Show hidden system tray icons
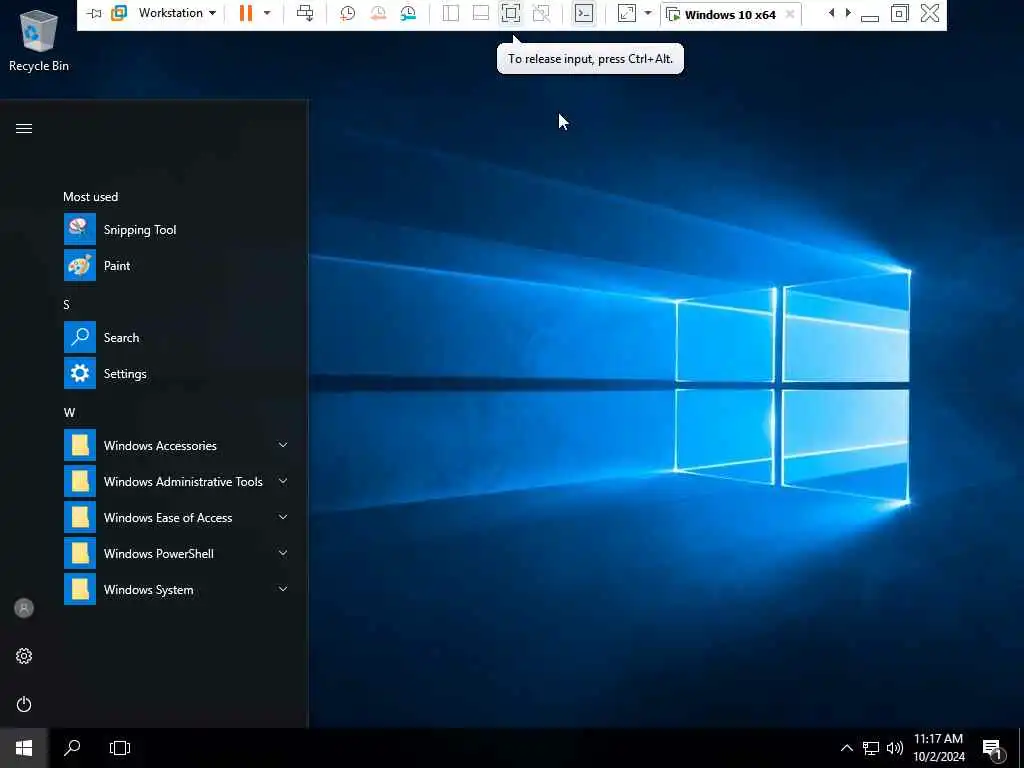The width and height of the screenshot is (1024, 768). click(846, 748)
